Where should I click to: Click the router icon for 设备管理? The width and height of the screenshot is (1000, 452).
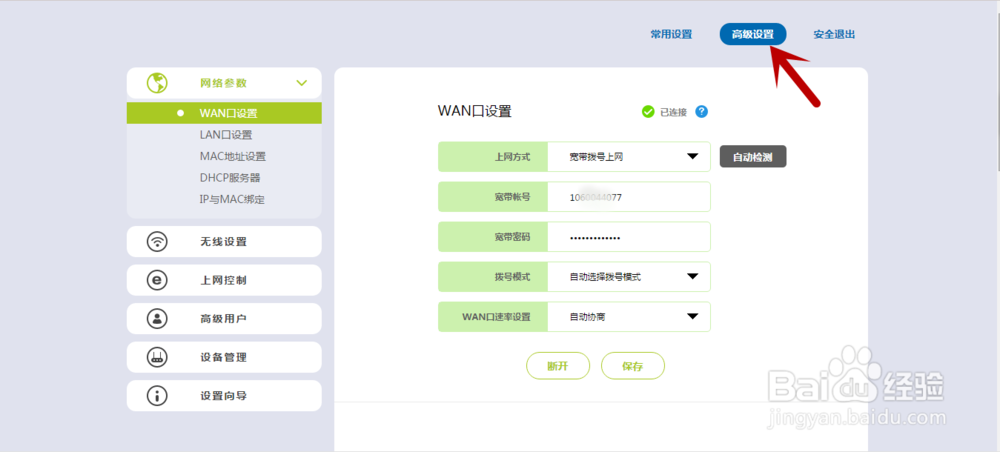(x=157, y=357)
